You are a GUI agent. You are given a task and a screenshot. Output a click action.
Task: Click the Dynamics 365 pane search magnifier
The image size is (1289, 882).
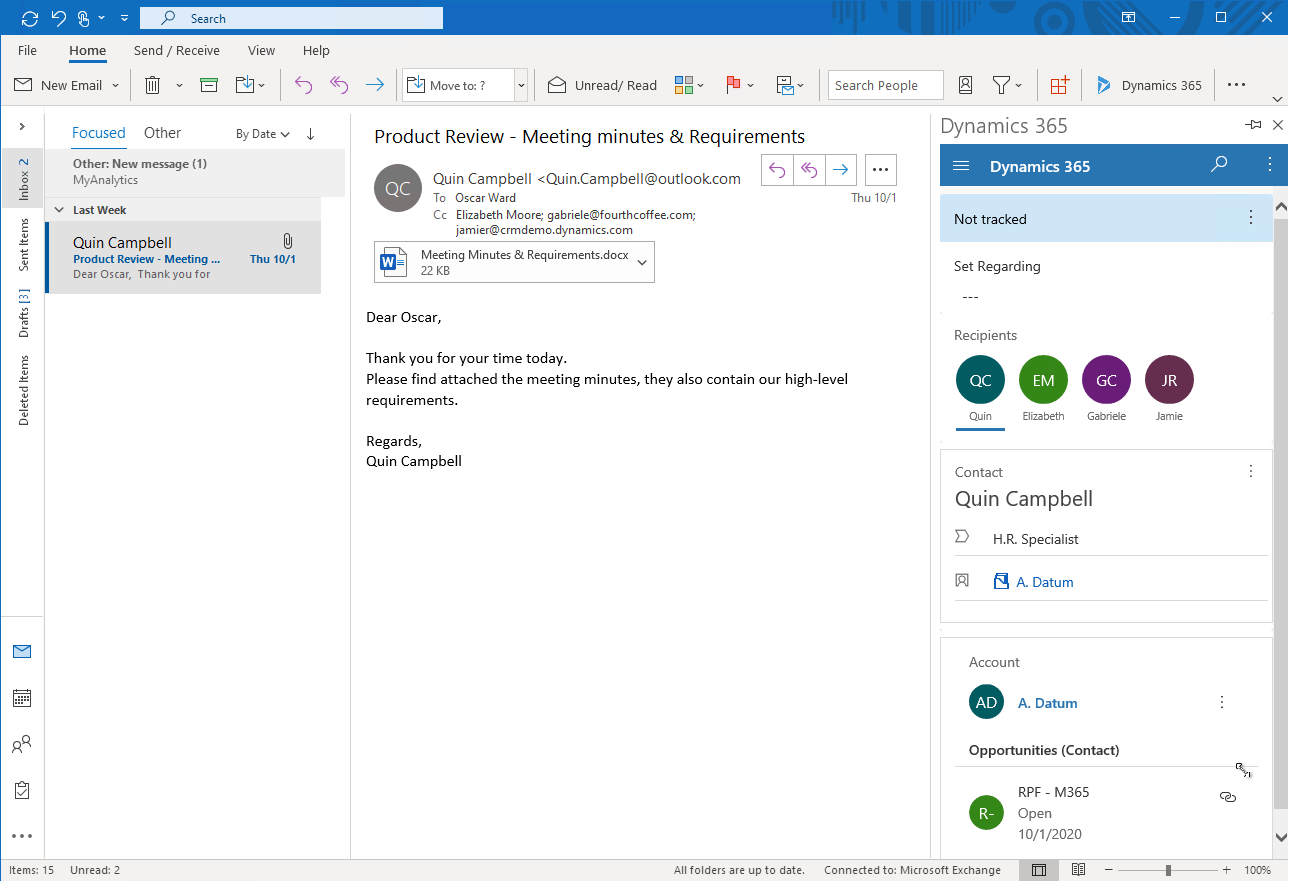(x=1219, y=165)
